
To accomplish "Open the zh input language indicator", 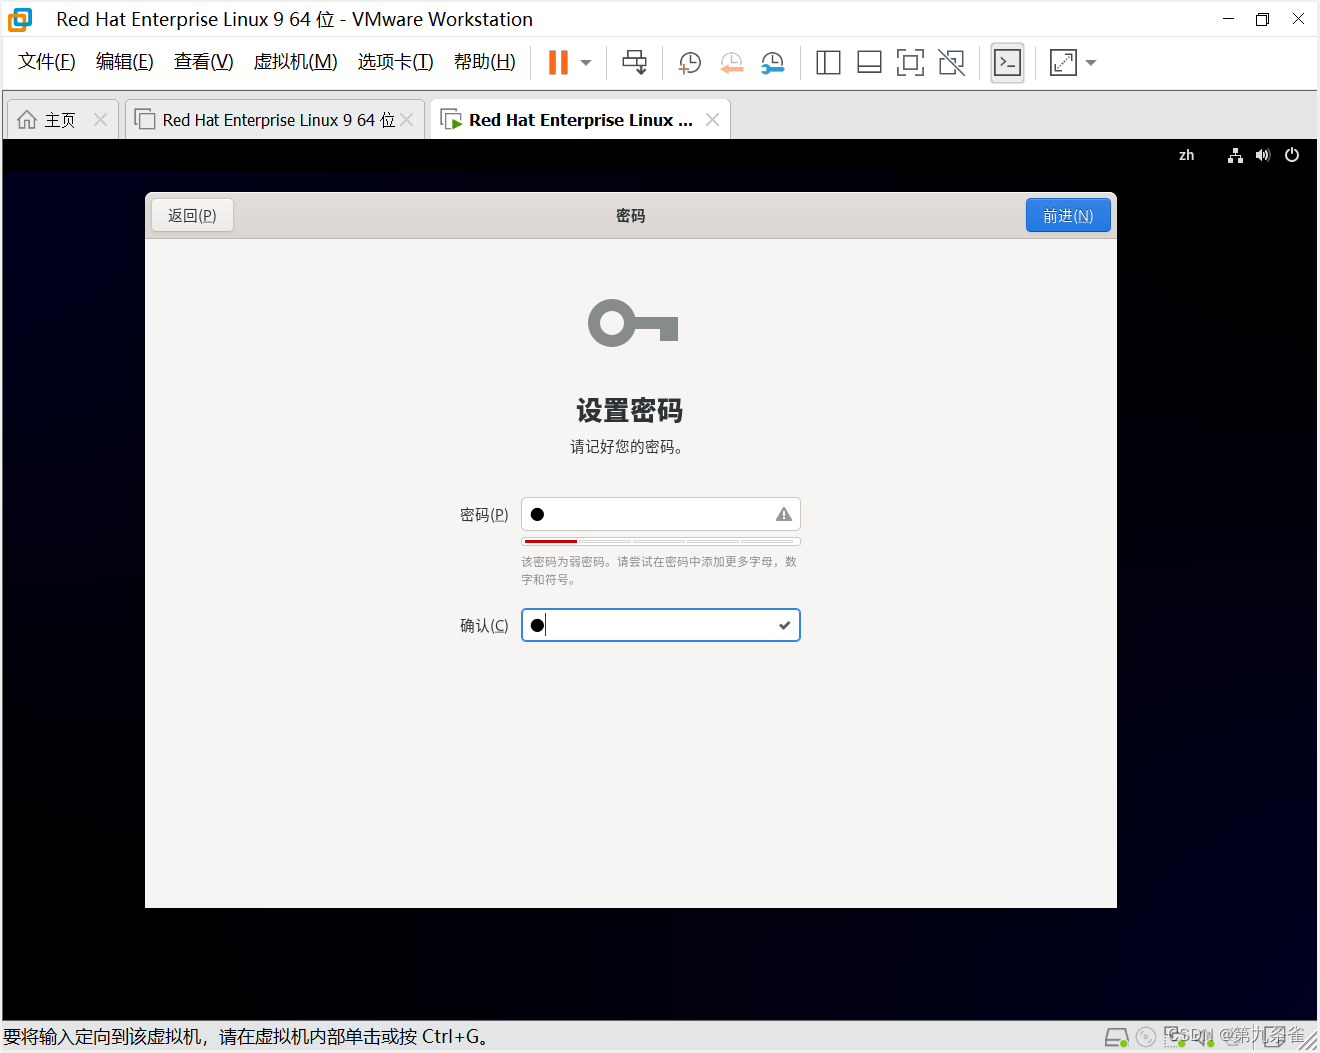I will (1186, 155).
